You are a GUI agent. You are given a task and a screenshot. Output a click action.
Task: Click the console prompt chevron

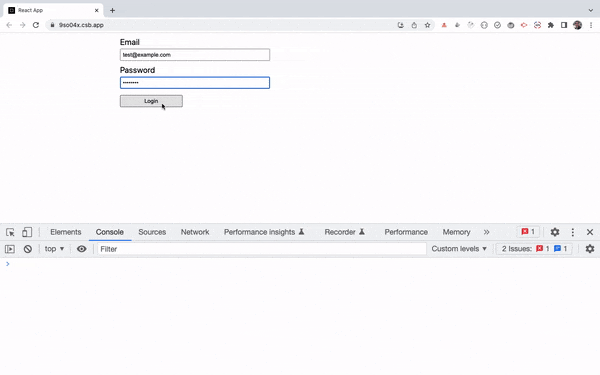pos(8,264)
